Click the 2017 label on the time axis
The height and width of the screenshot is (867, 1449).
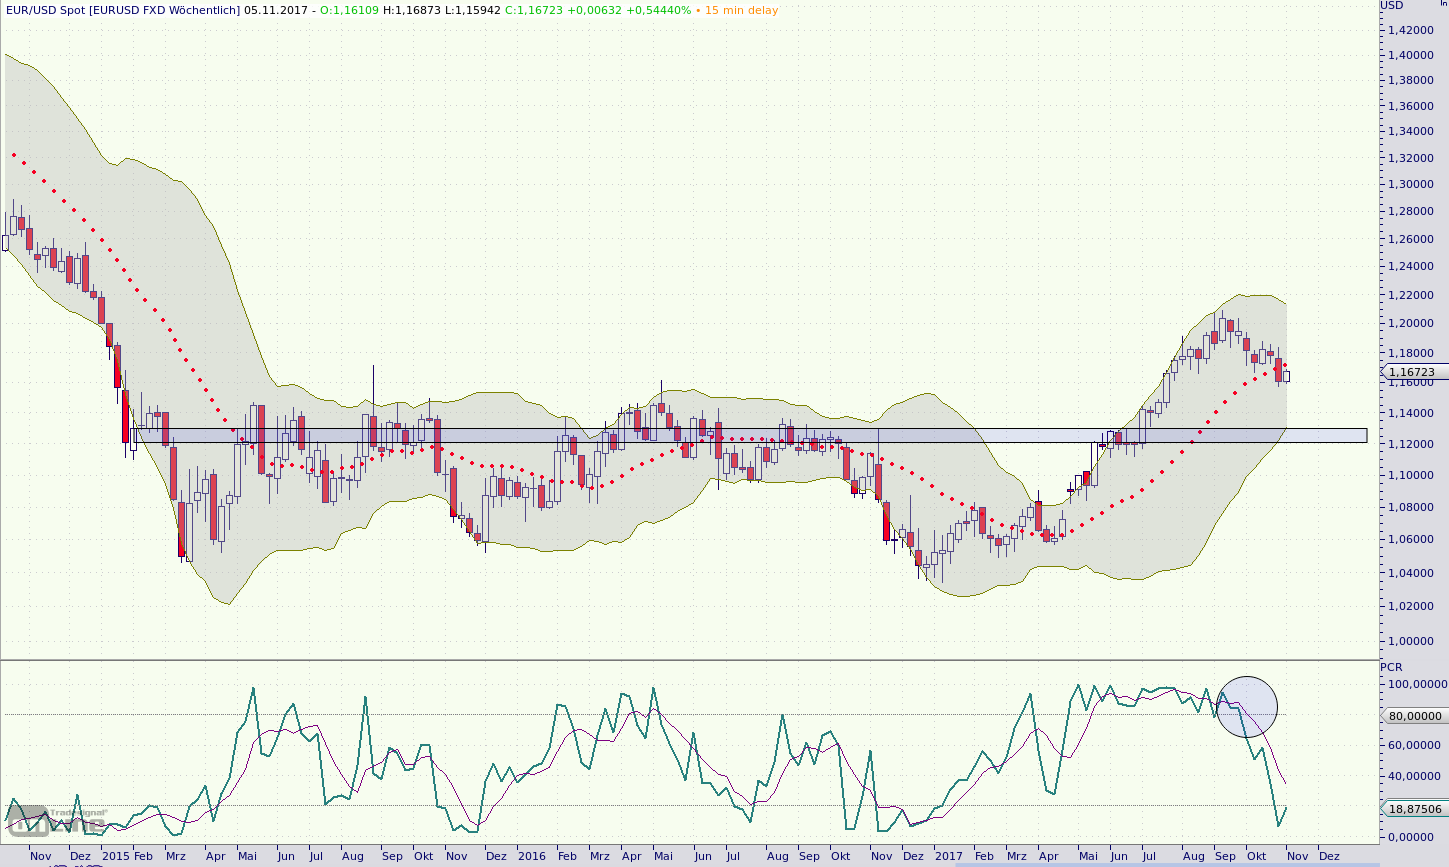pos(948,856)
